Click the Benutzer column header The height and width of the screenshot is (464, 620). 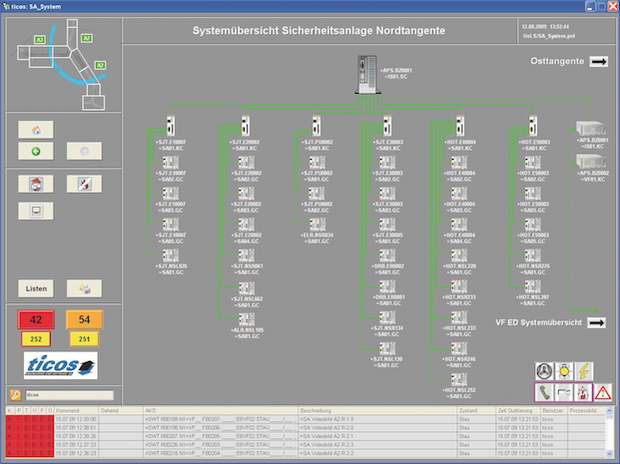tap(554, 411)
